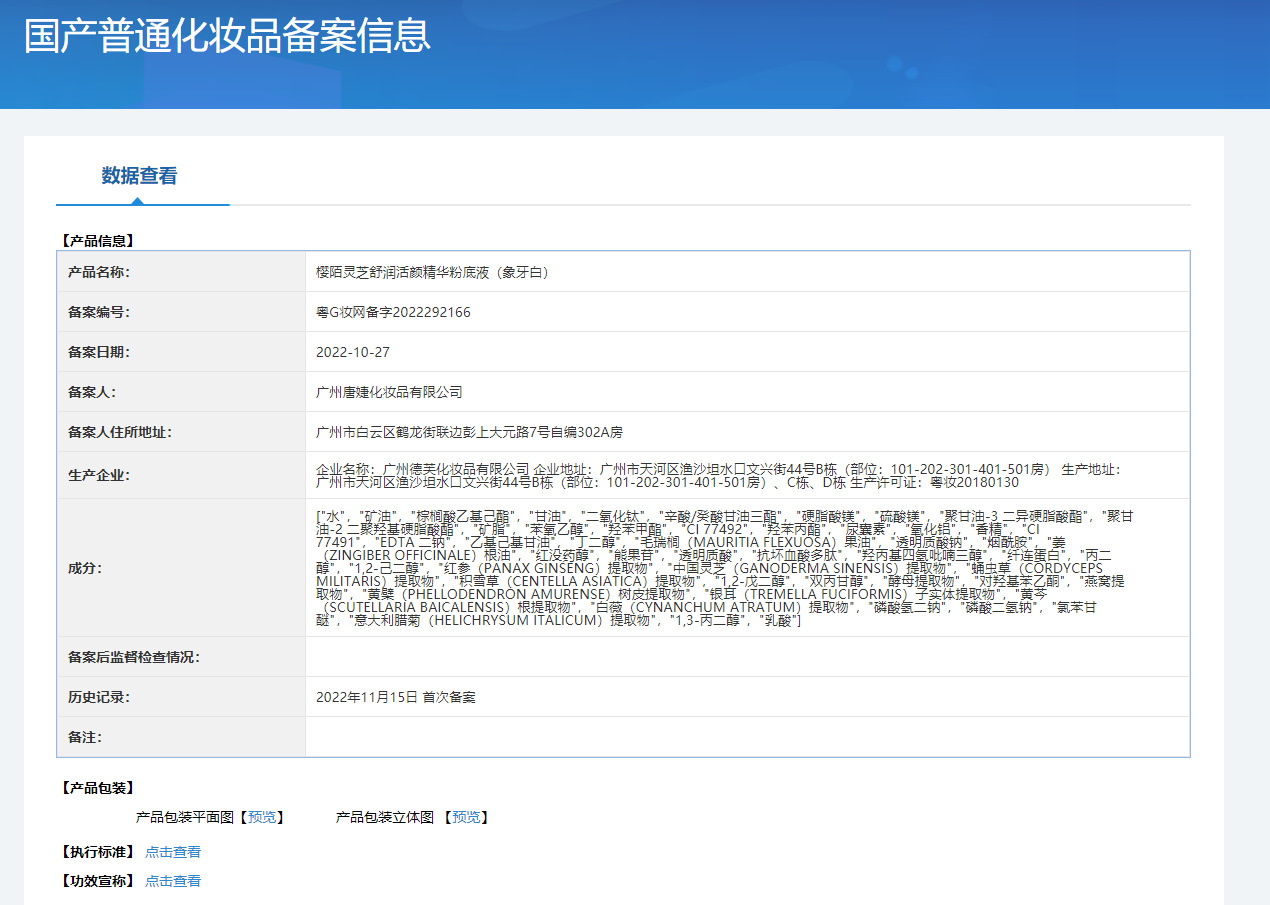Select the 备案日期 label cell
Screen dimensions: 1270x905
pyautogui.click(x=181, y=352)
